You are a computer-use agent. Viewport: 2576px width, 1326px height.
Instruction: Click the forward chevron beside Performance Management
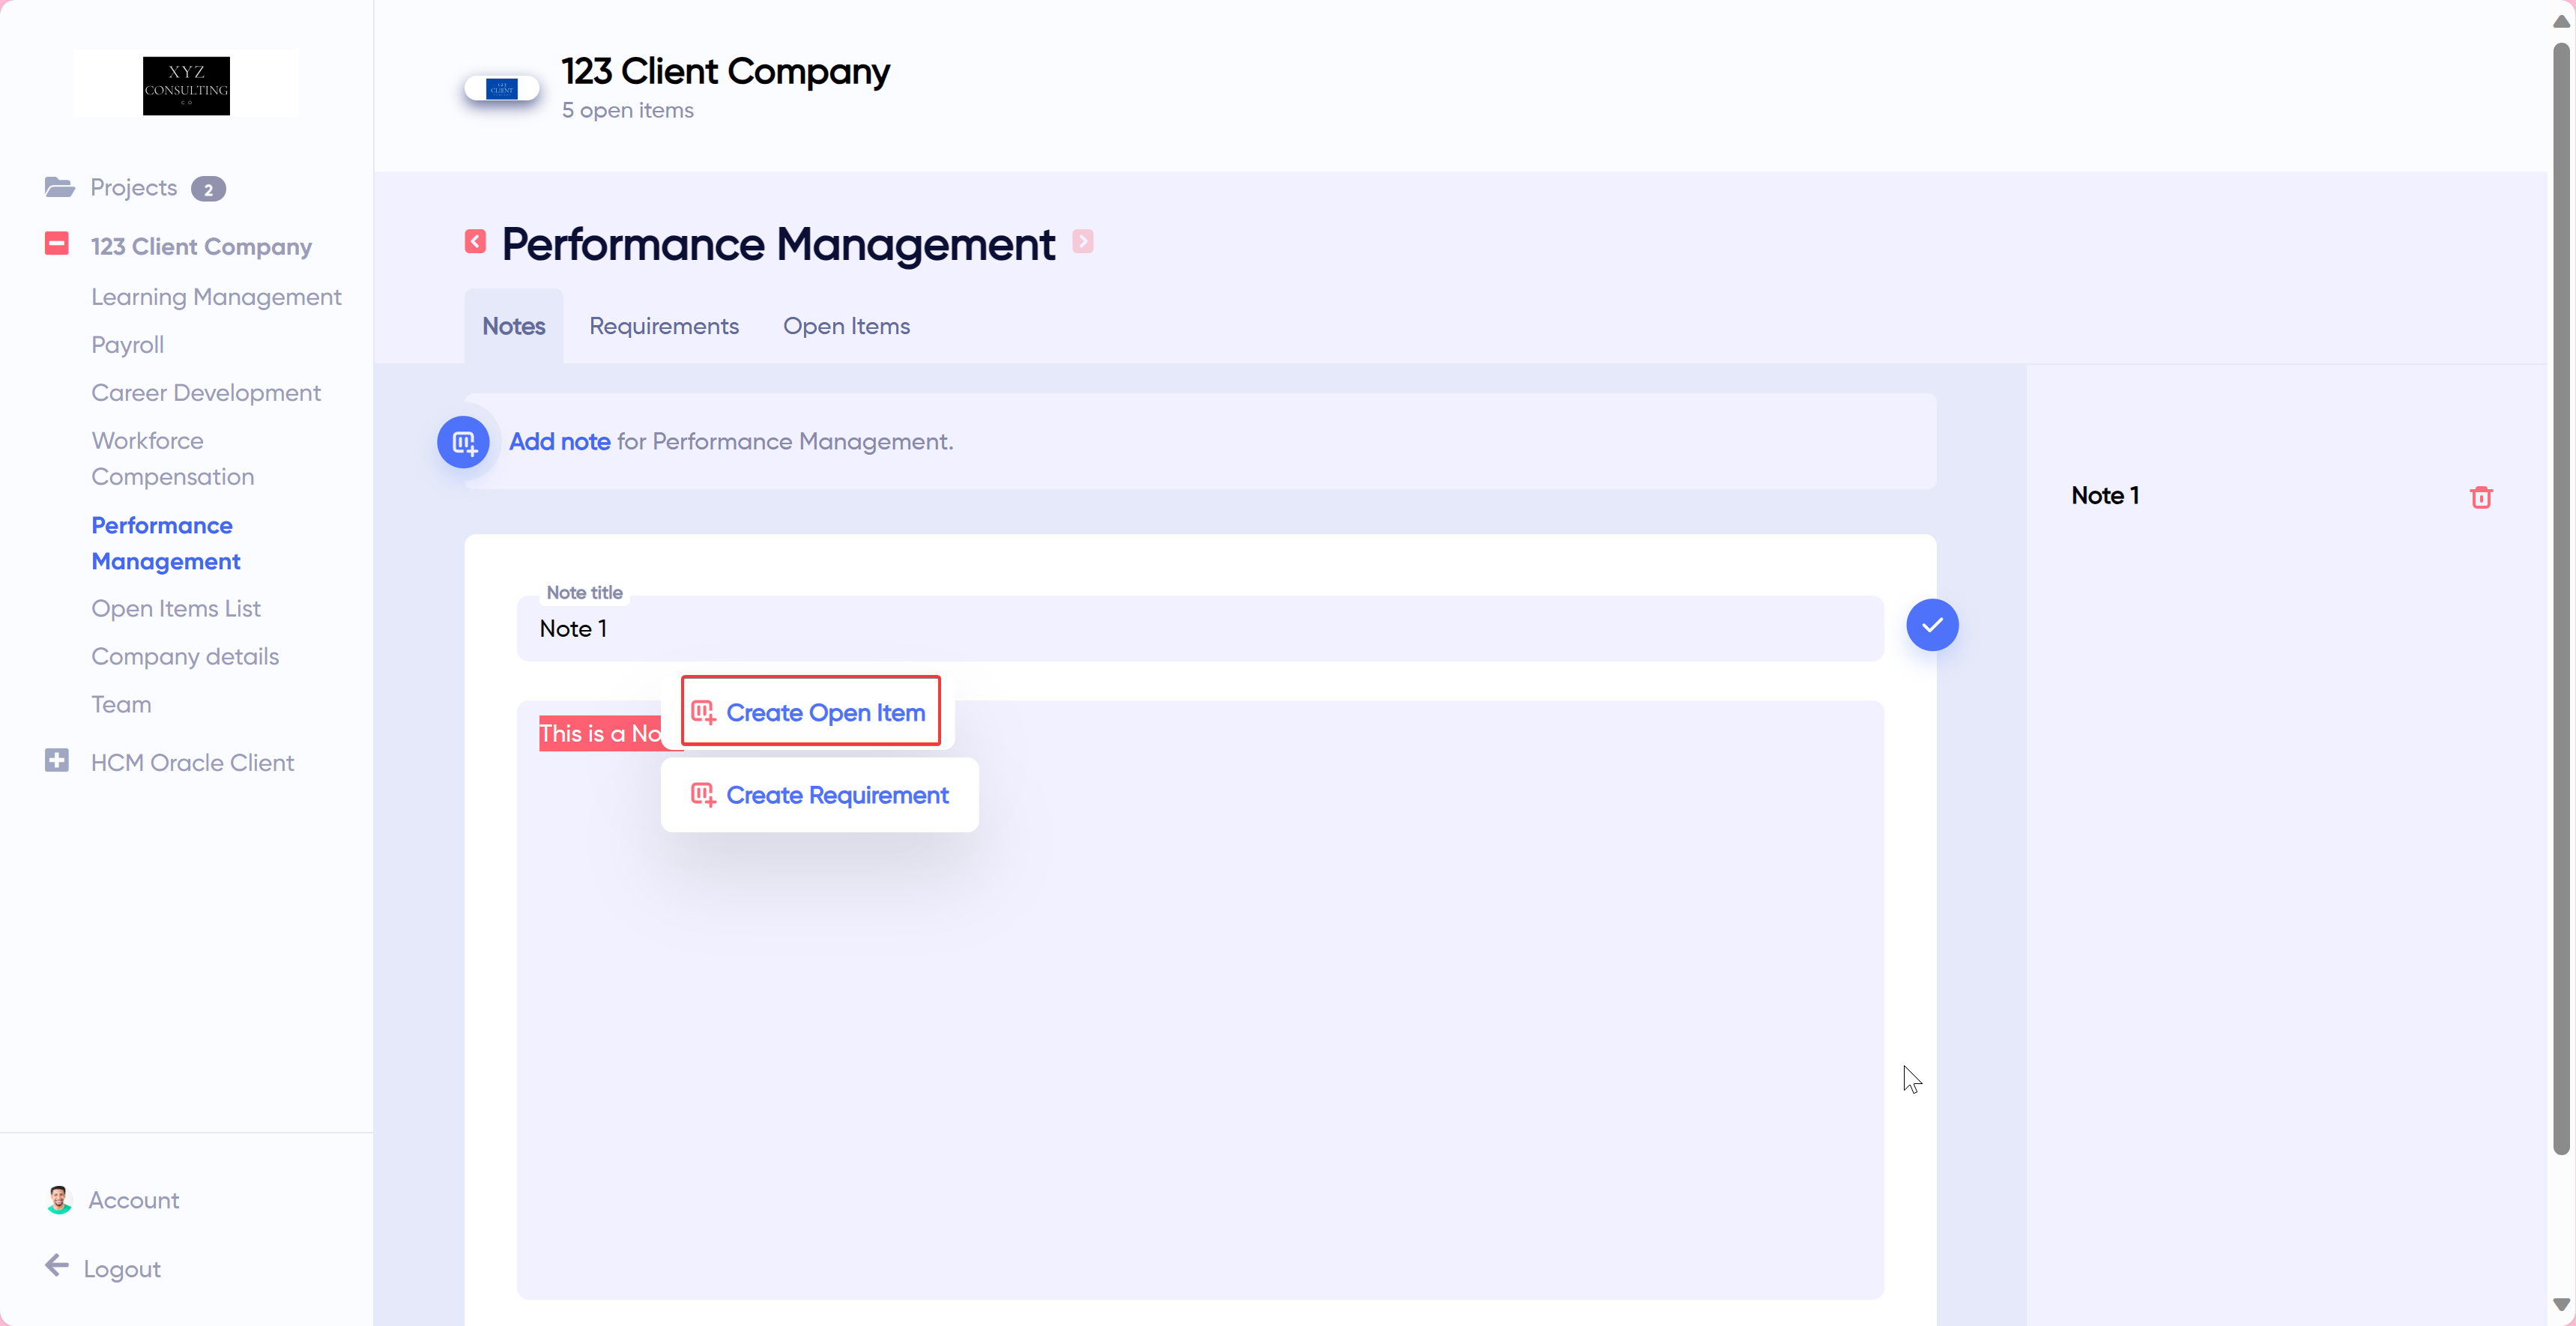click(1084, 241)
